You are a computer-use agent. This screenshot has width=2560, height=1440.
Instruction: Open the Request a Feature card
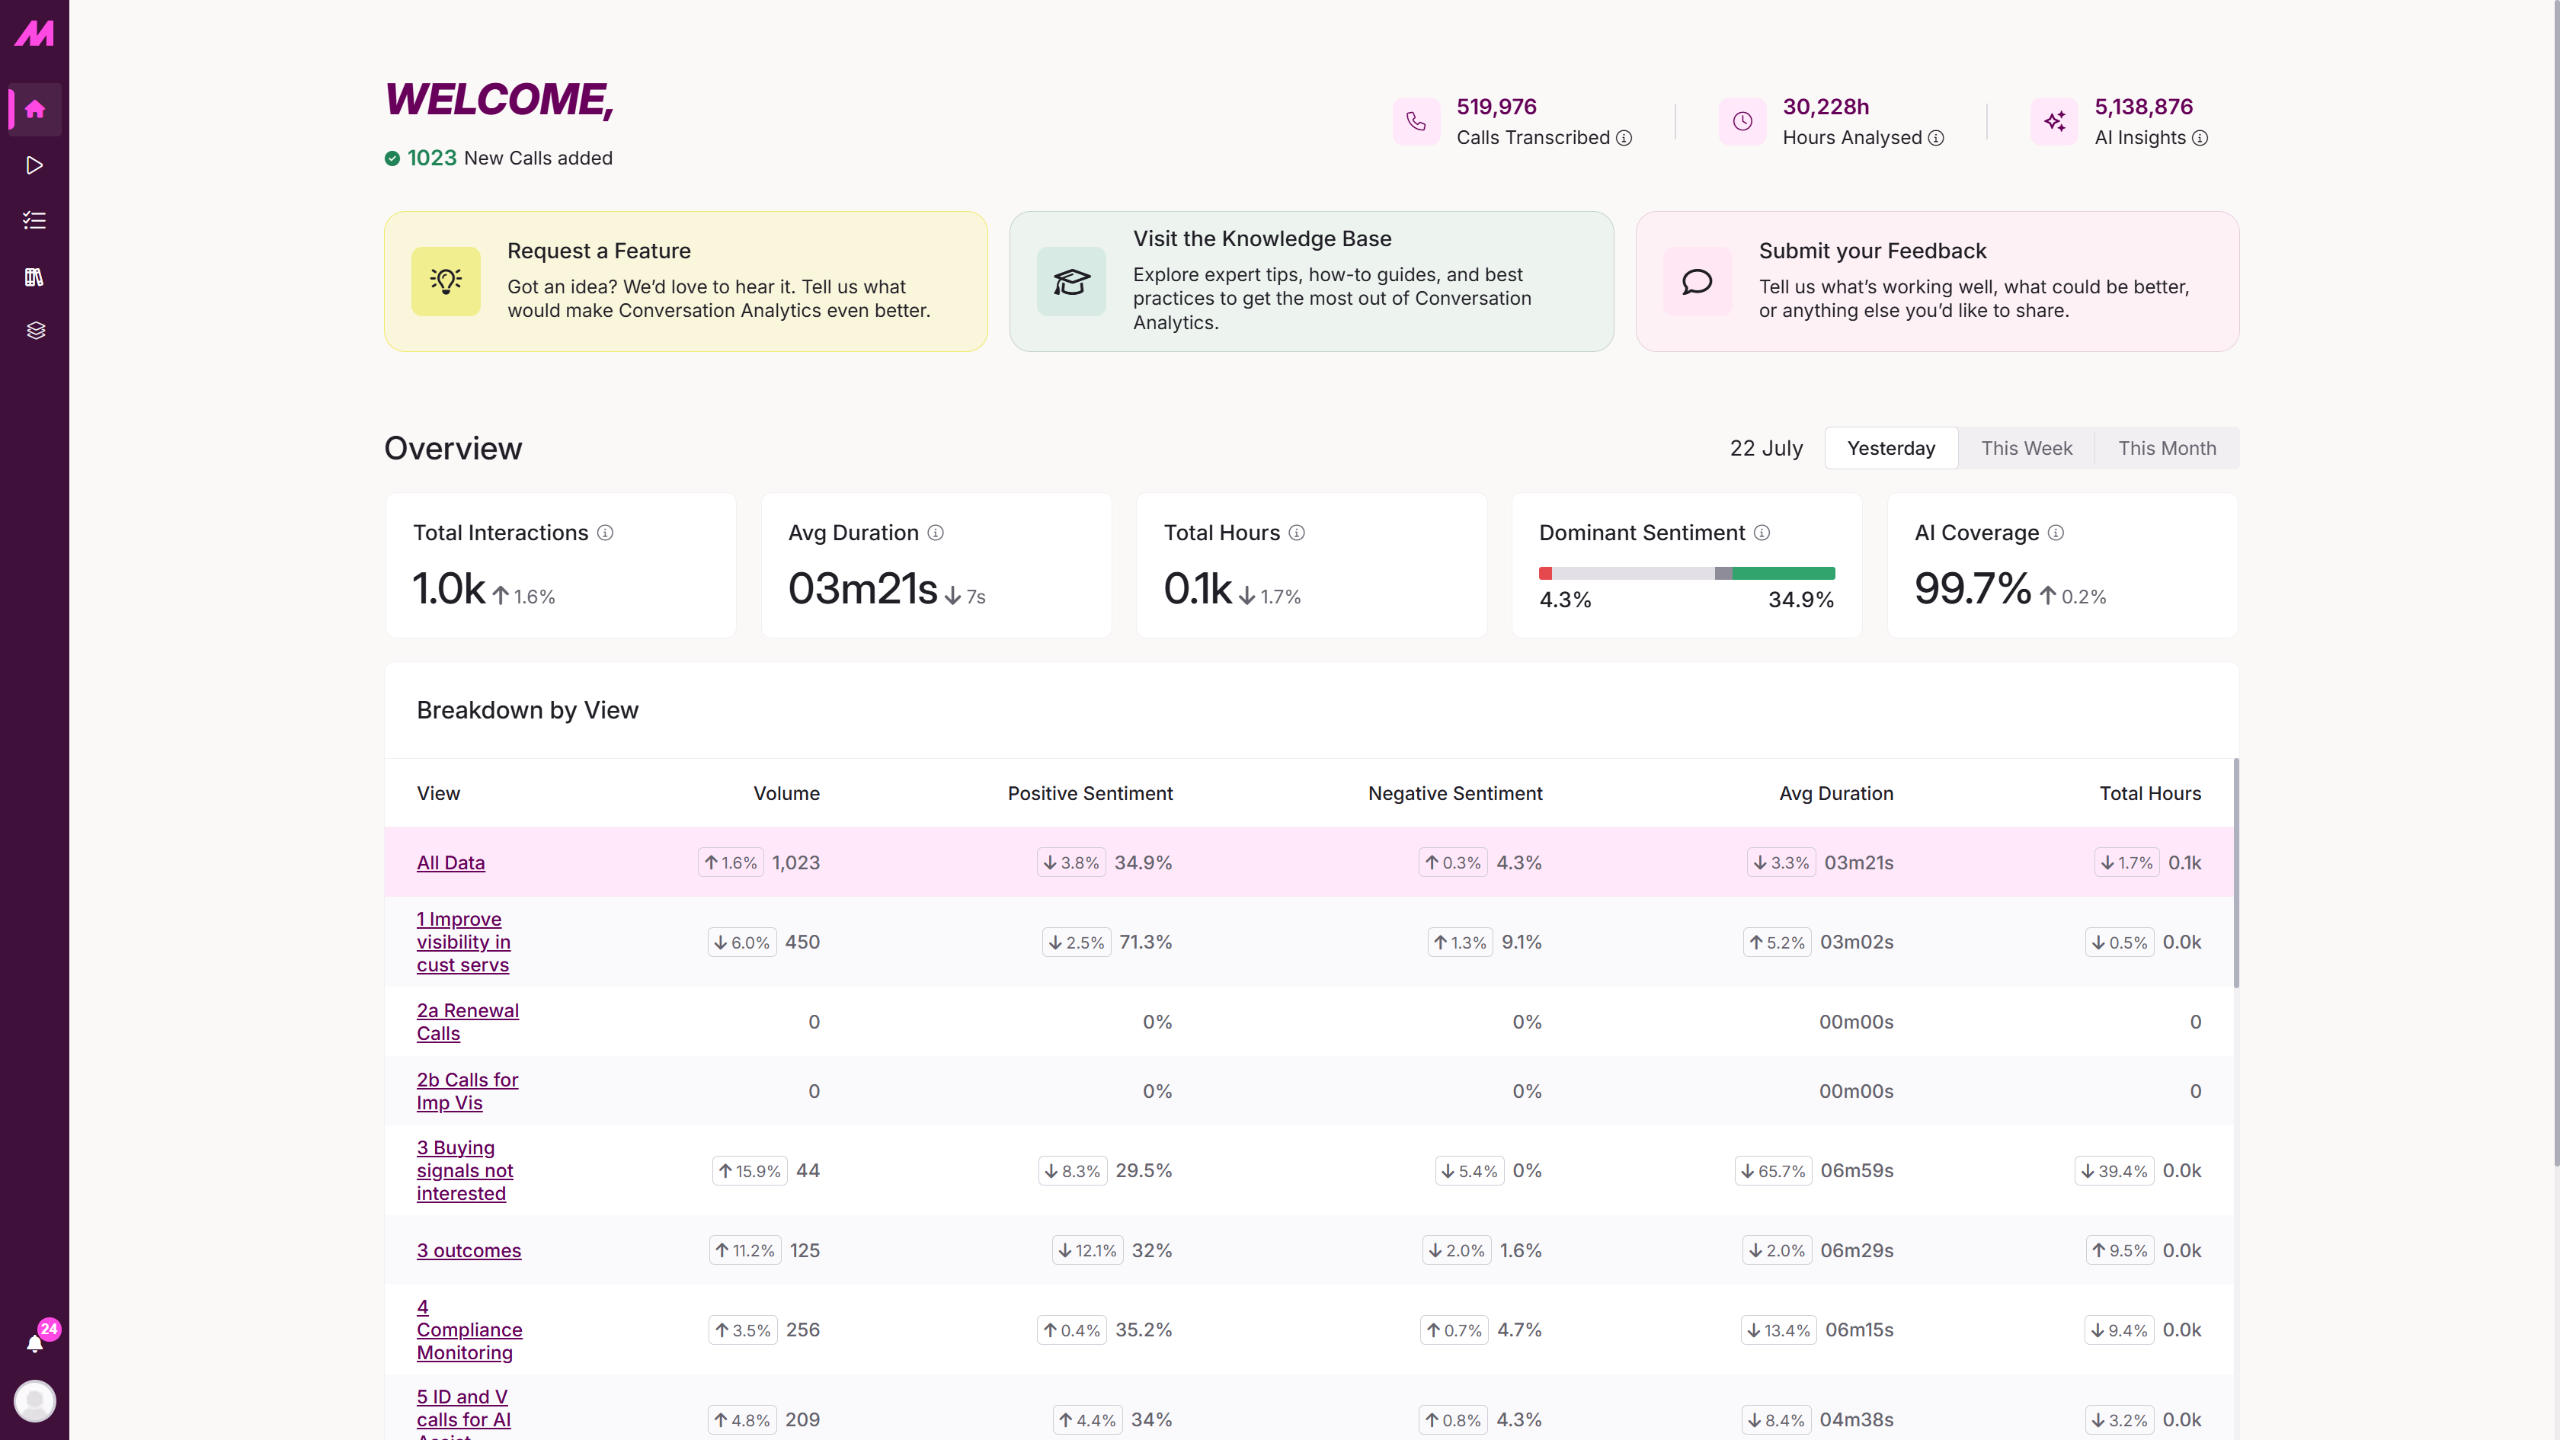click(686, 281)
